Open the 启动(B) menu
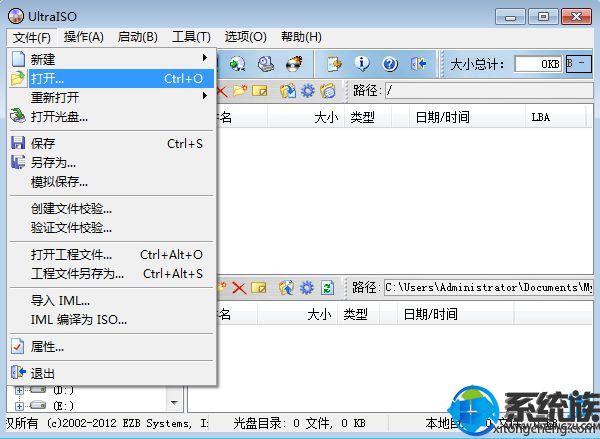 click(138, 37)
